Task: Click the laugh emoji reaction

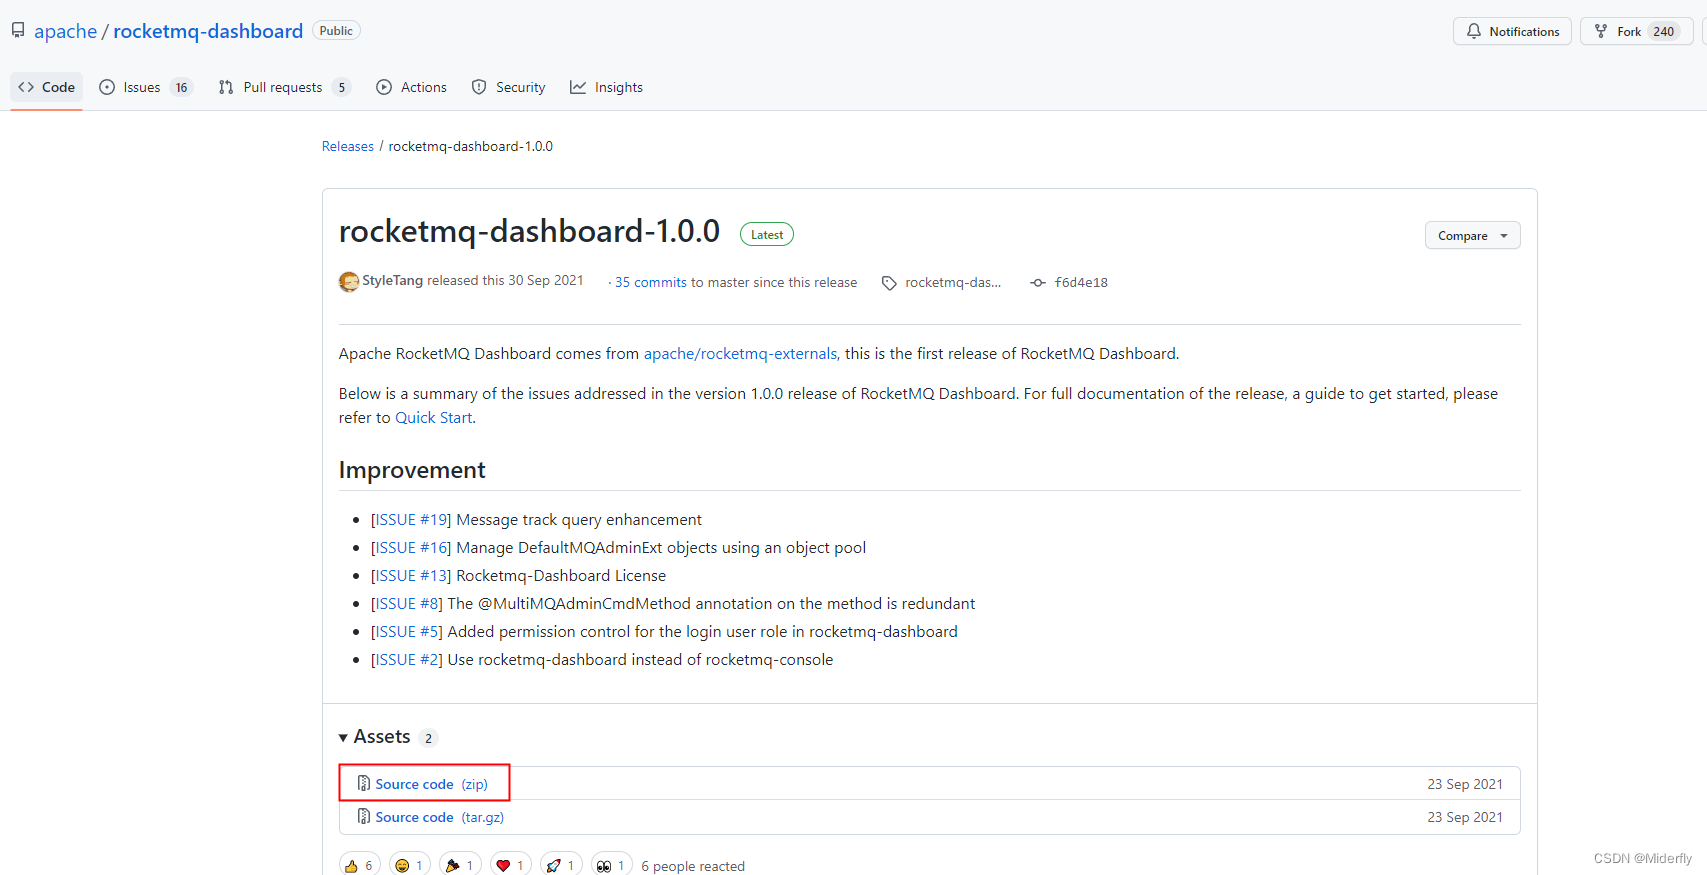Action: coord(410,865)
